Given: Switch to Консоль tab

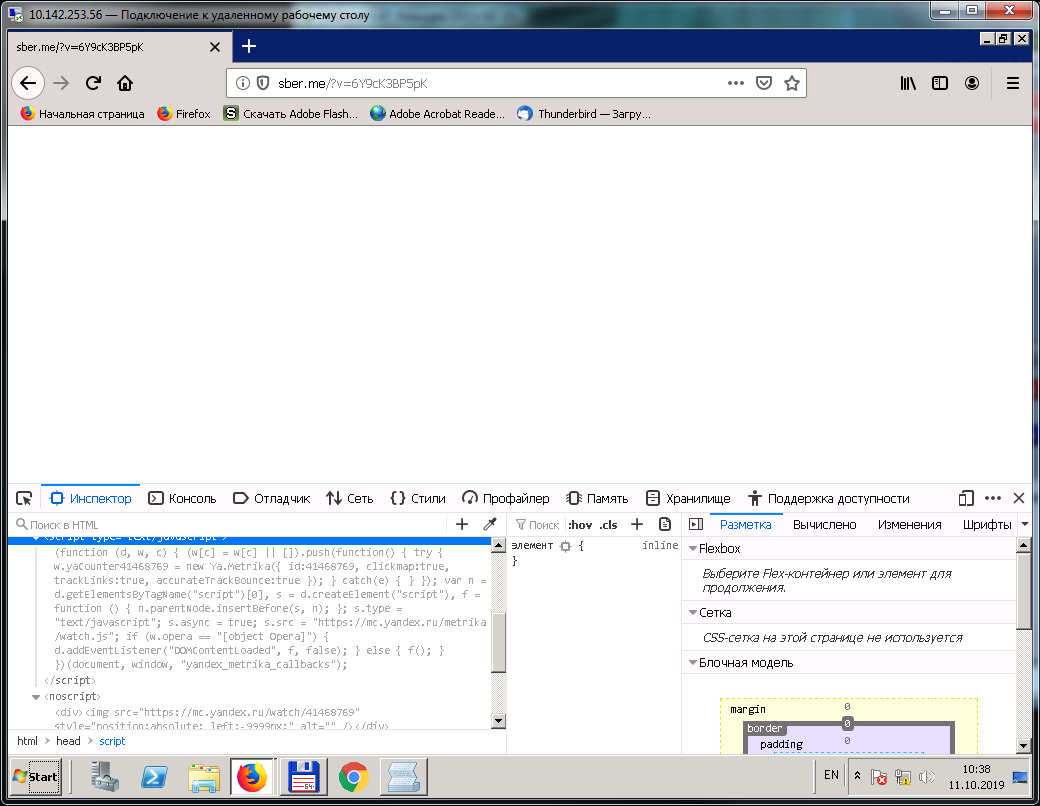Looking at the screenshot, I should pos(182,498).
